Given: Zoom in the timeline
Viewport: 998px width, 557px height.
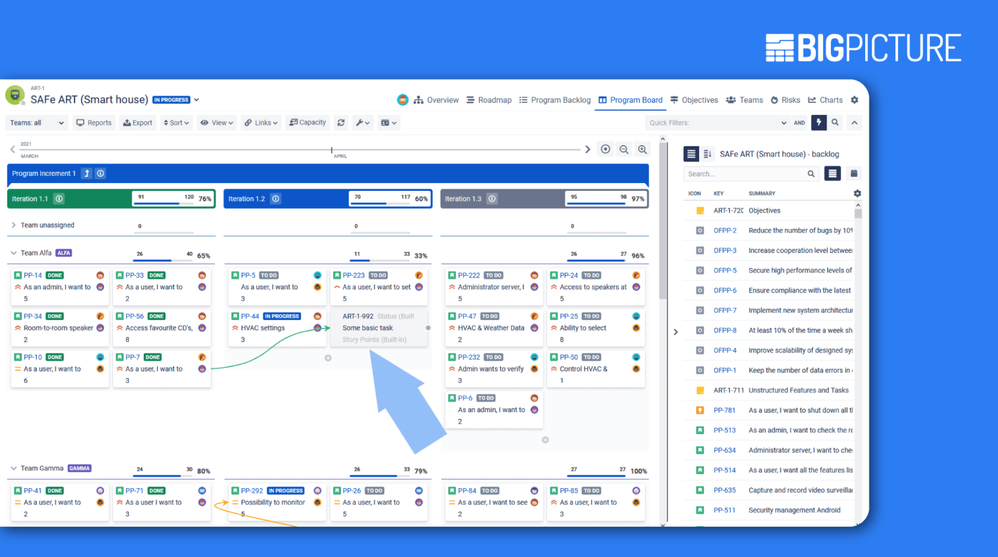Looking at the screenshot, I should pyautogui.click(x=643, y=149).
